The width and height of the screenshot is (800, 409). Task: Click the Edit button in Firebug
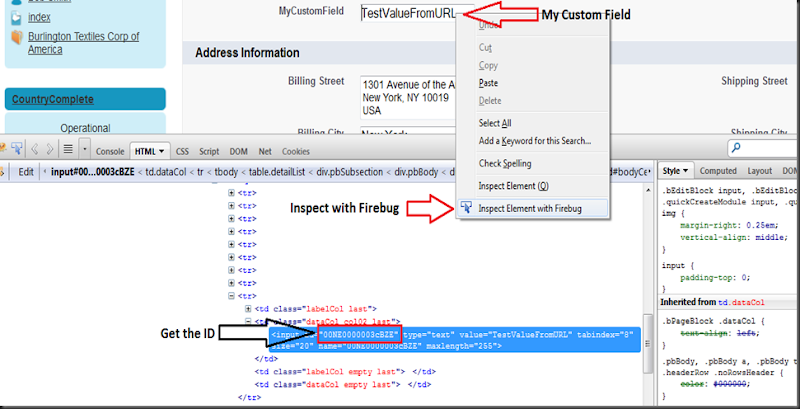coord(26,172)
